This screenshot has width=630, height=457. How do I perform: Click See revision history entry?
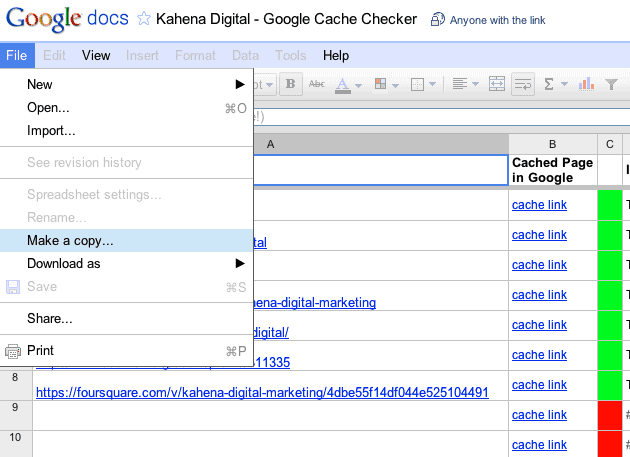[127, 162]
